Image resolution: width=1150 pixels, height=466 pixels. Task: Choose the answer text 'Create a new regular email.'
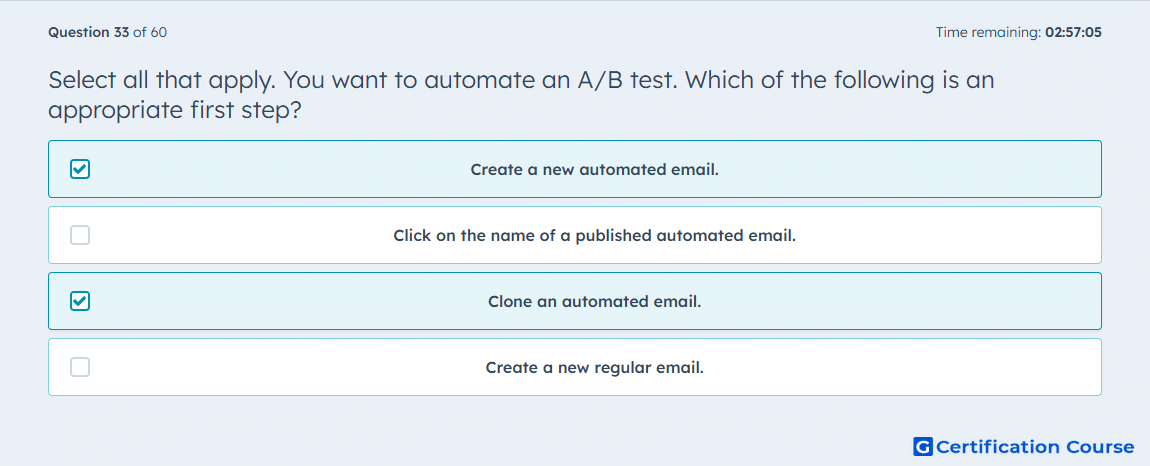click(595, 368)
